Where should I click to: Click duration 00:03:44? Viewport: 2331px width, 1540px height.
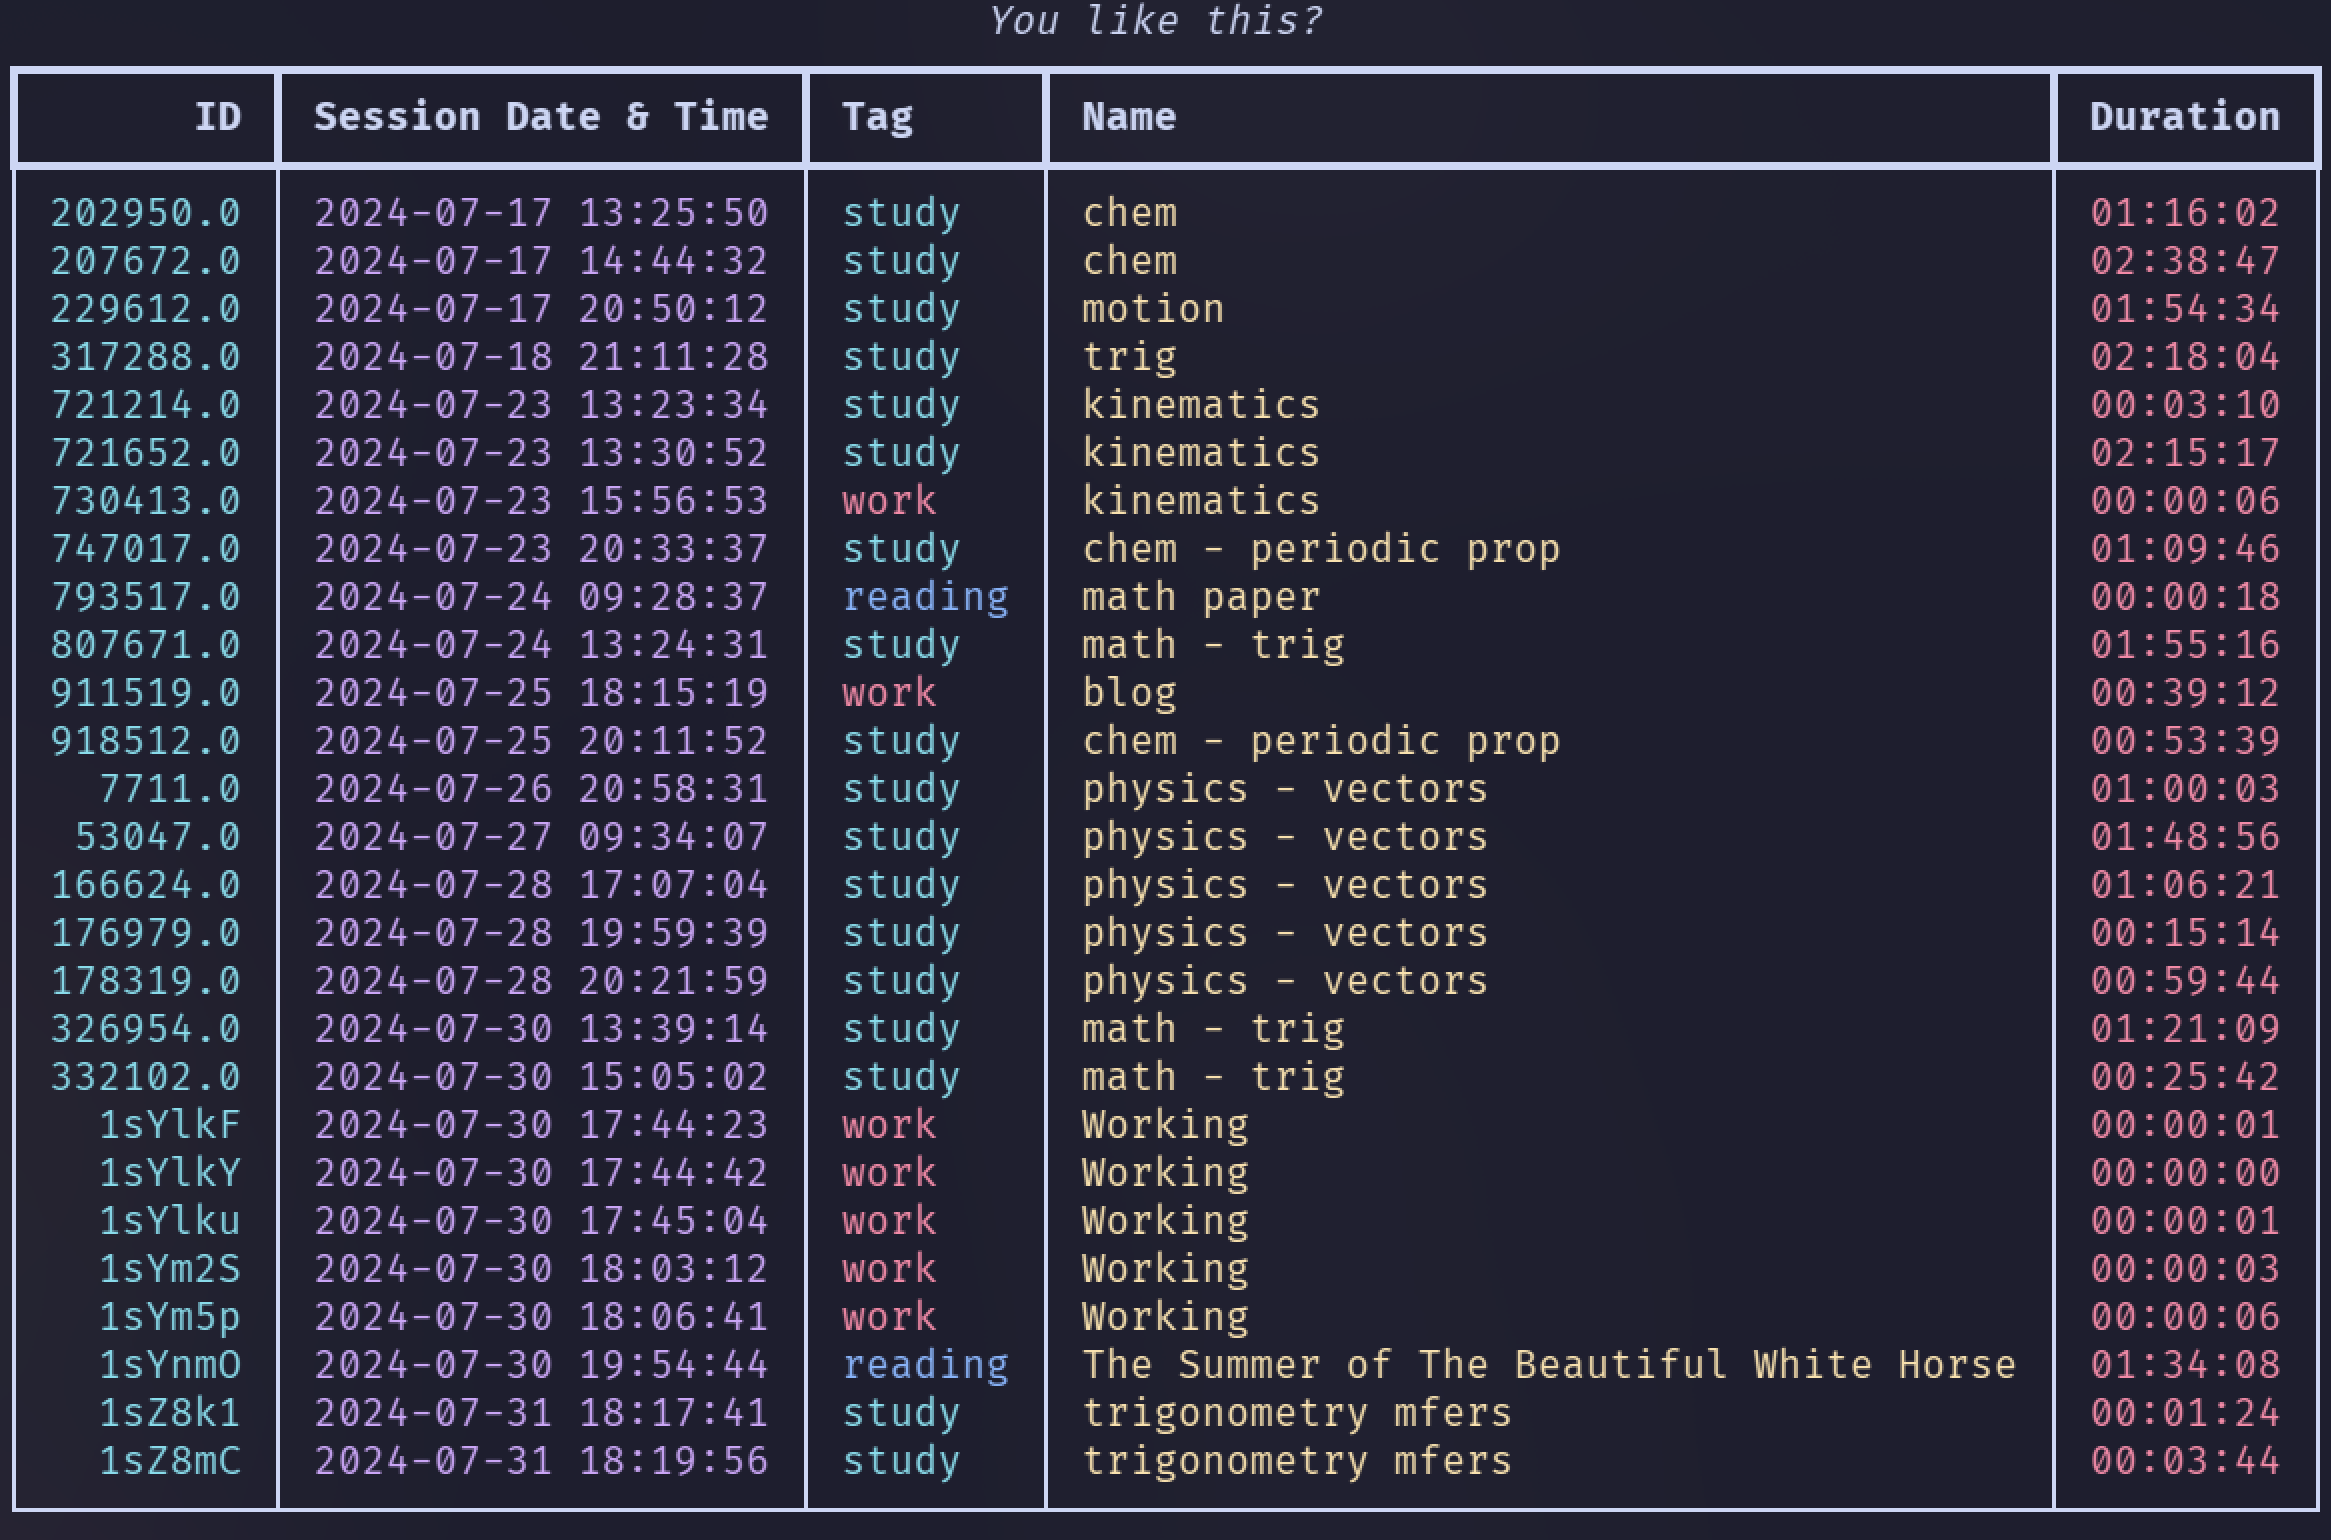(2185, 1461)
